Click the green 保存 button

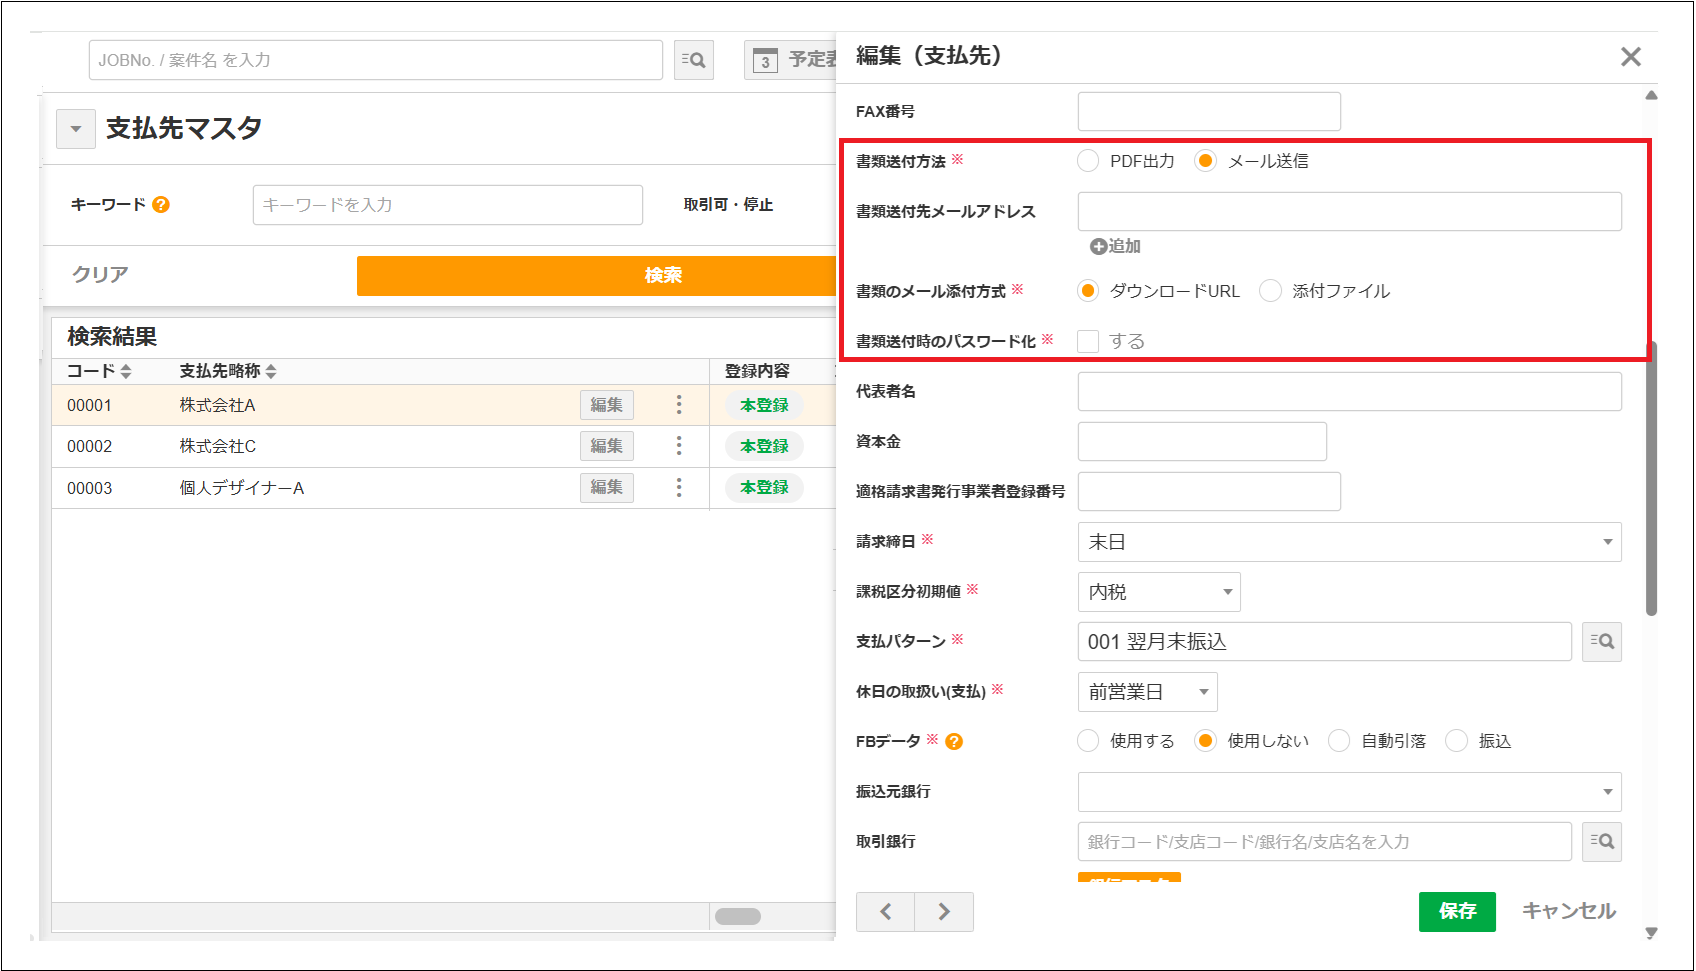[1456, 911]
